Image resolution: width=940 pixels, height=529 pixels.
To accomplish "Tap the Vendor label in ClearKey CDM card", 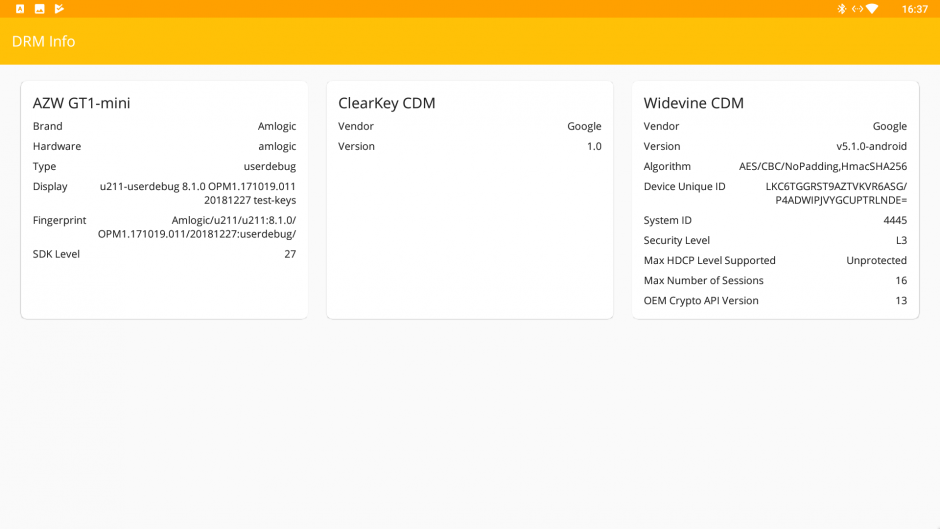I will pos(356,127).
